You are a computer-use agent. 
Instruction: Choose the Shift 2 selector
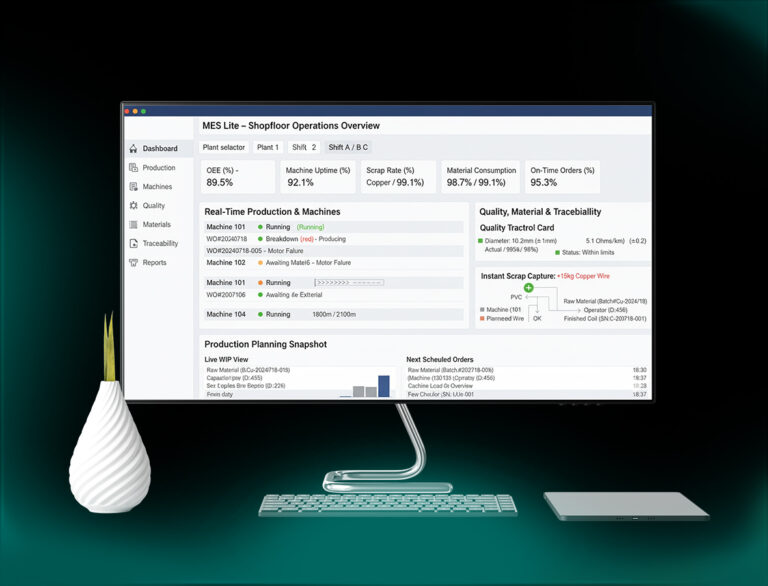[304, 147]
